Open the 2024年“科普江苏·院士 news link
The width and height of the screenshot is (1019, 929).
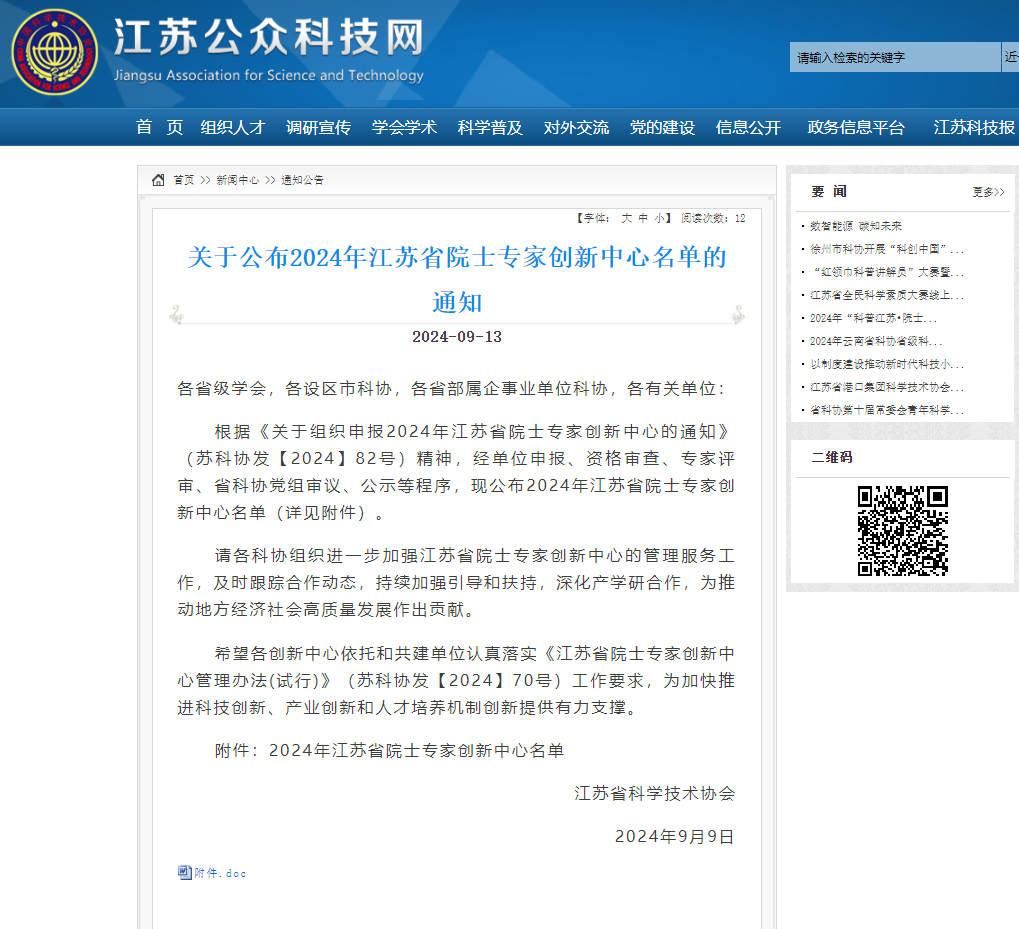tap(873, 318)
